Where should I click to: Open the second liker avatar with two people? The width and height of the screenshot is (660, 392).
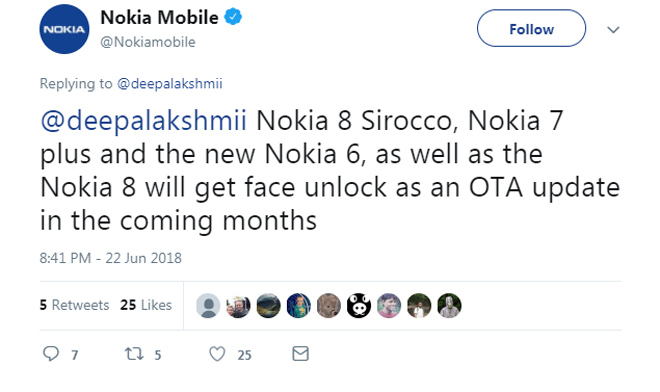coord(238,306)
